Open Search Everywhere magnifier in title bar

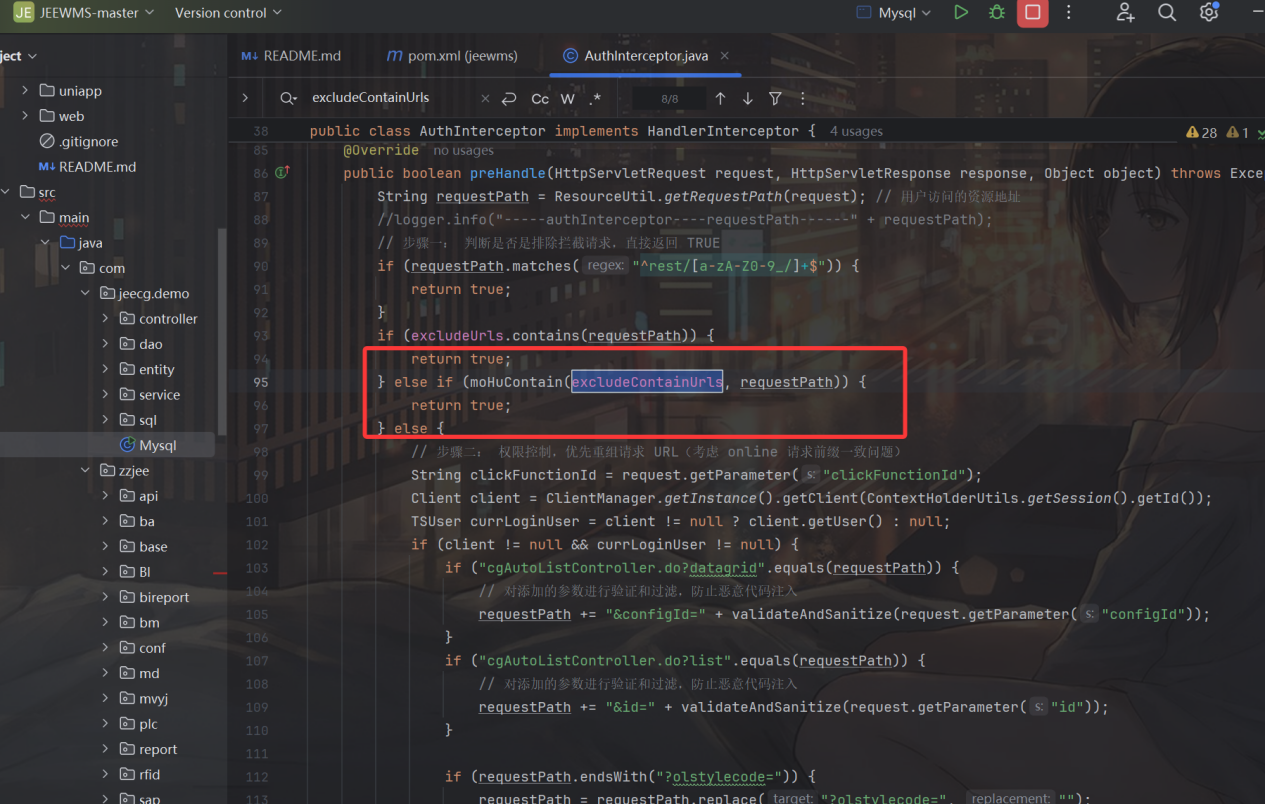(1167, 13)
